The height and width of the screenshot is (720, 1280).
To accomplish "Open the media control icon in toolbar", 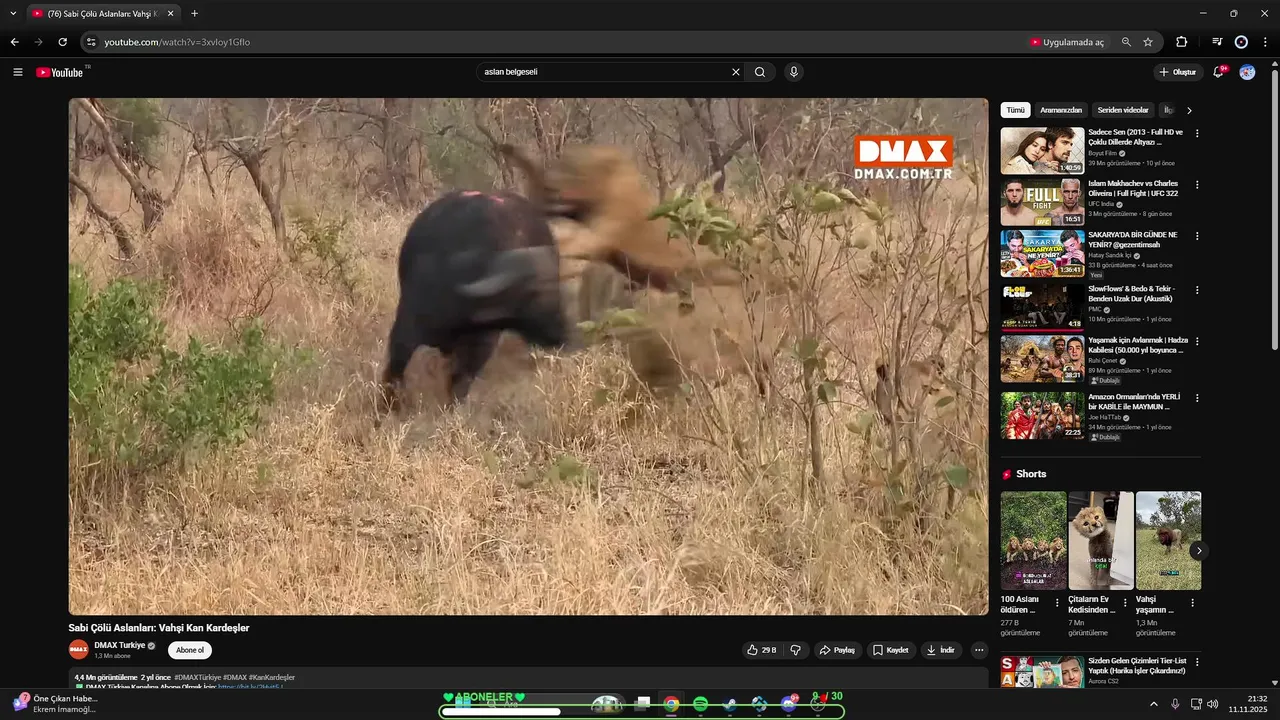I will pos(1217,42).
